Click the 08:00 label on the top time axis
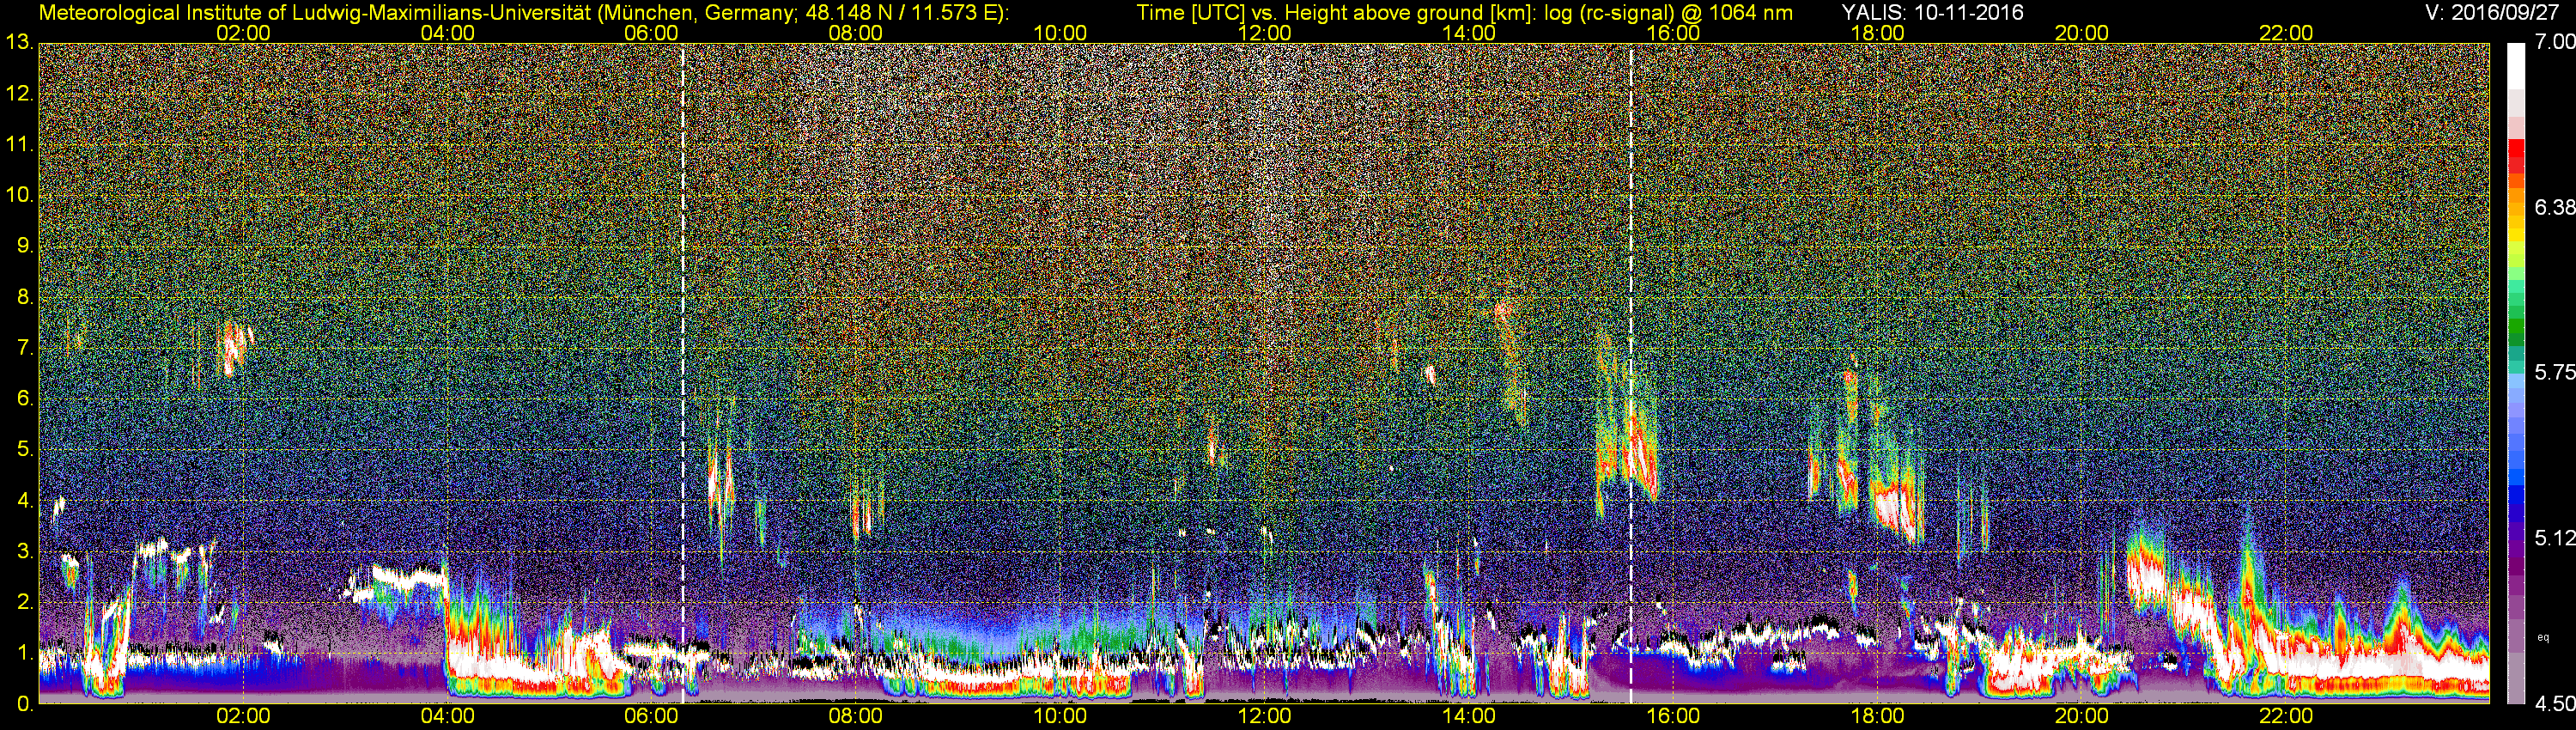Screen dimensions: 2576x730 [856, 33]
